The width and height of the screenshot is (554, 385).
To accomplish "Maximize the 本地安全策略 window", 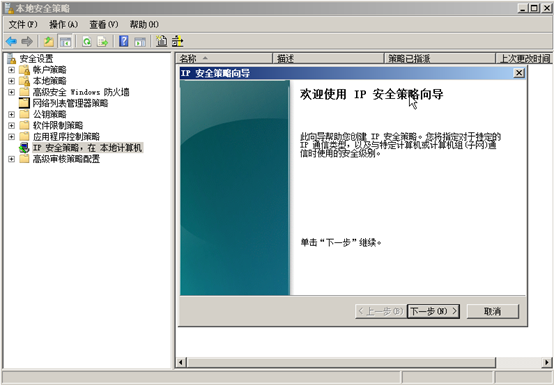I will pos(534,8).
